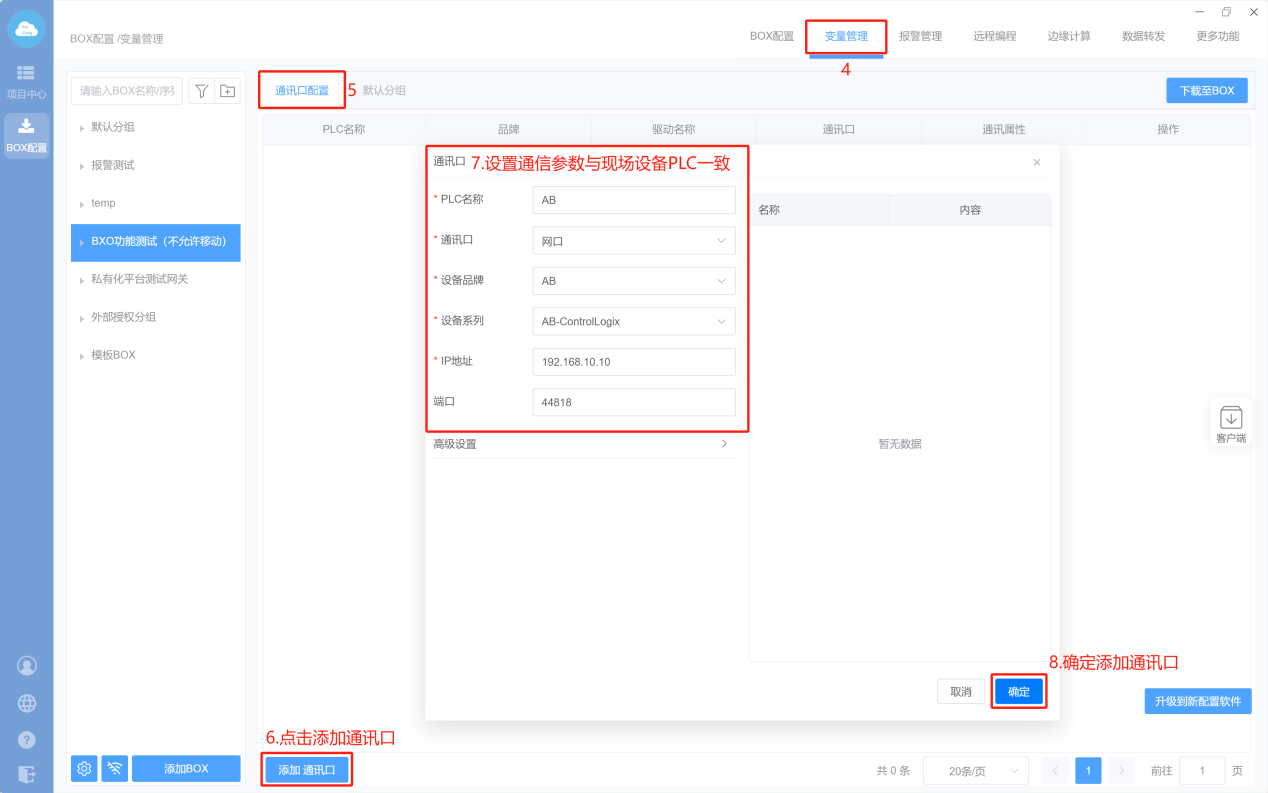Screen dimensions: 1268x793
Task: Close the 通讯口 dialog with the X
Action: (x=1036, y=162)
